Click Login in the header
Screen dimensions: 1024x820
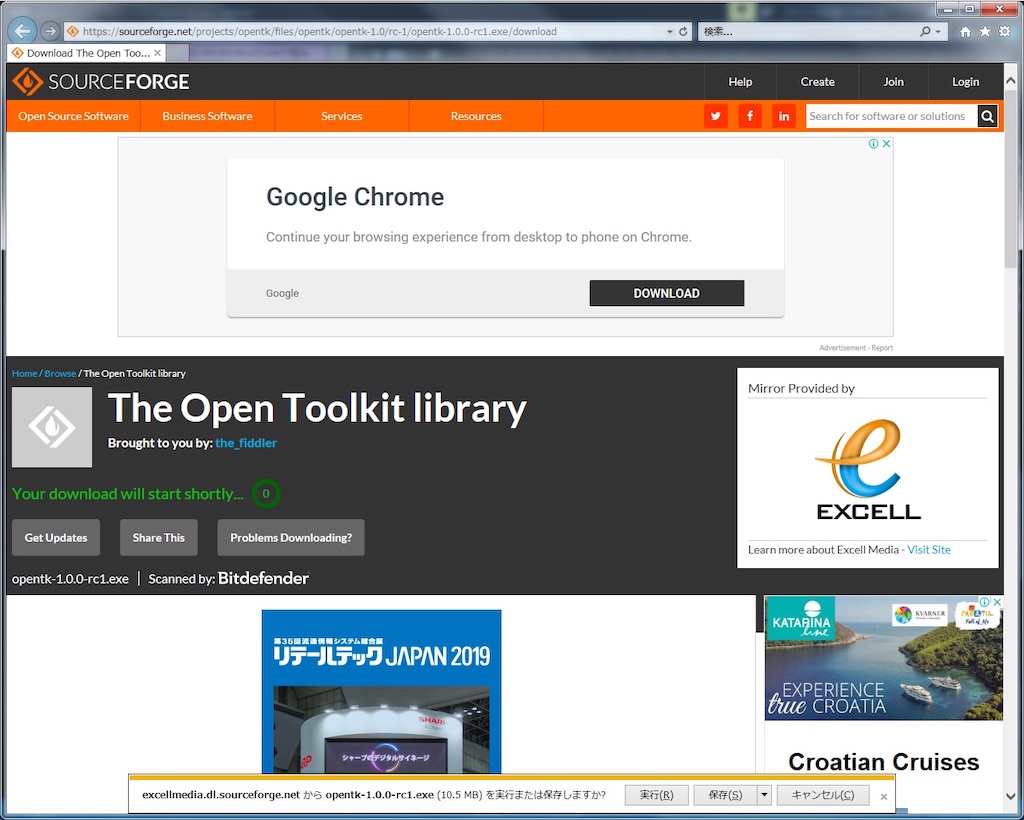point(965,82)
